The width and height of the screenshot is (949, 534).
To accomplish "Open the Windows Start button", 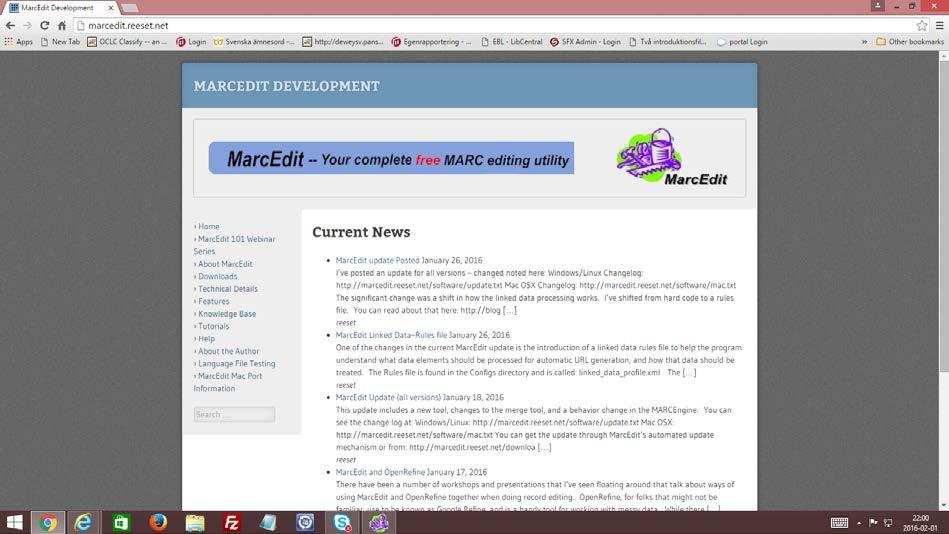I will pos(15,522).
